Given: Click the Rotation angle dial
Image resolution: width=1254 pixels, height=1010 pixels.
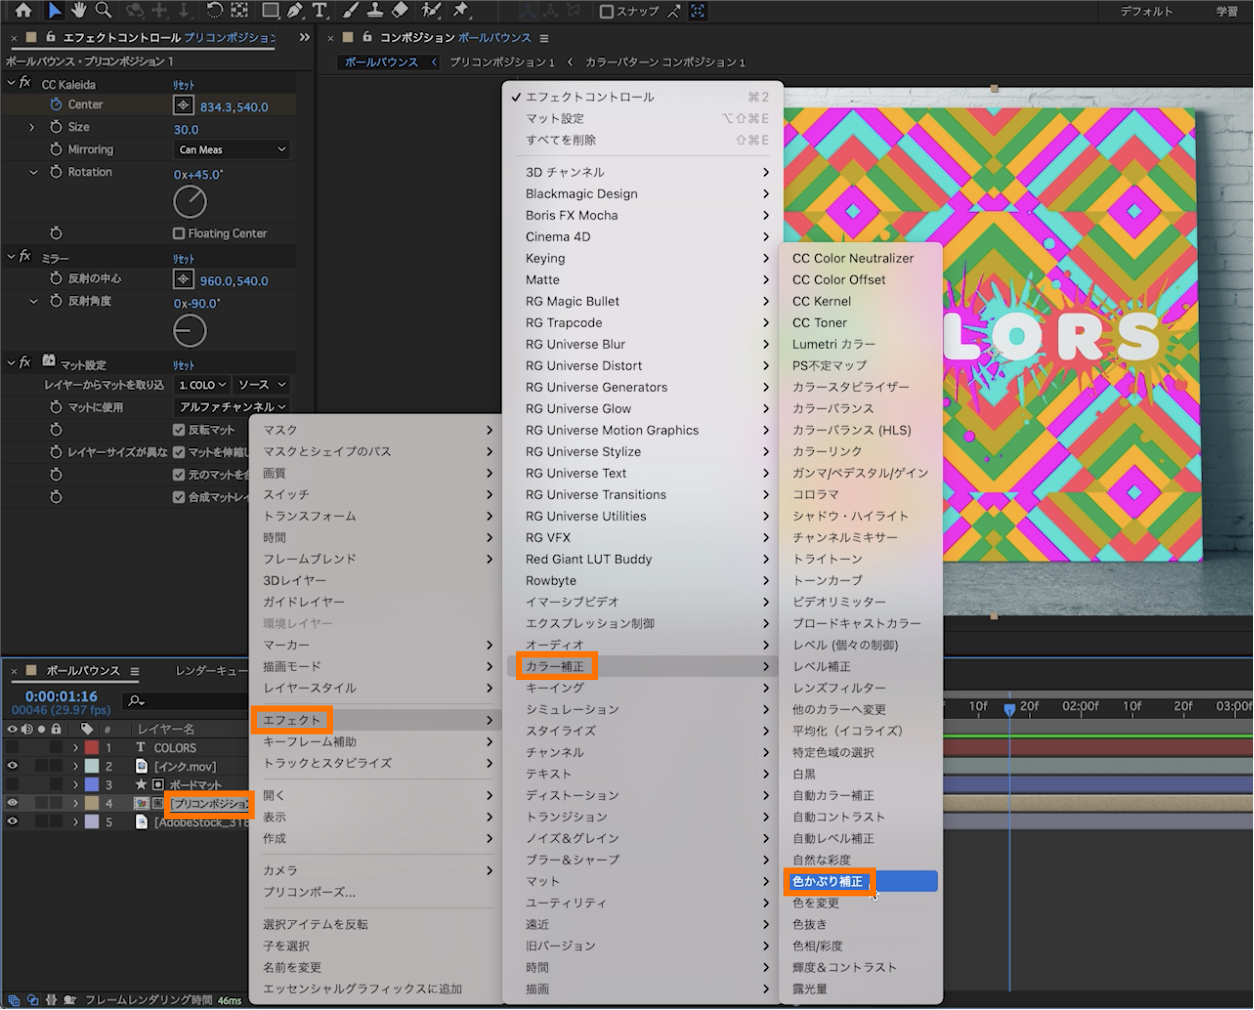Looking at the screenshot, I should tap(190, 202).
